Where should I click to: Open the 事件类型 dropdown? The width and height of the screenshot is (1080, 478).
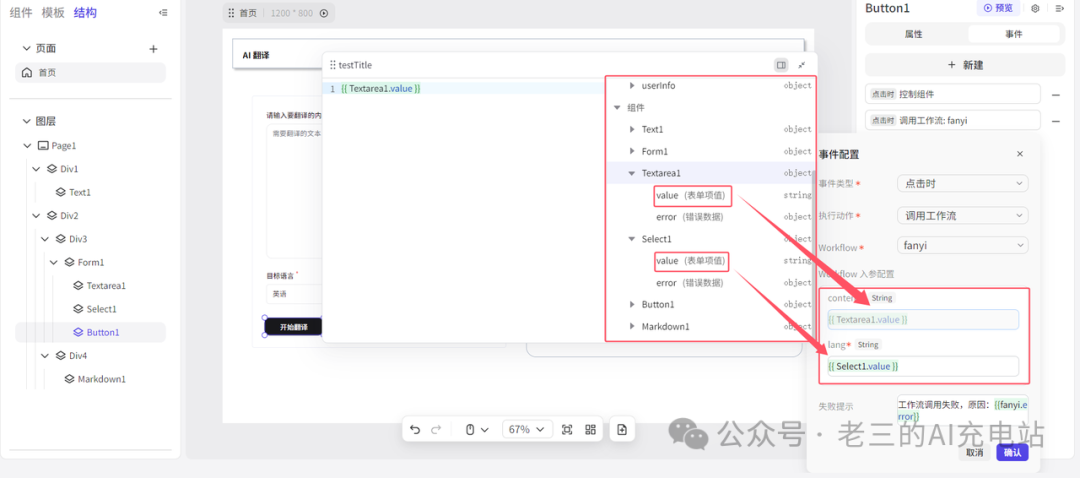963,184
